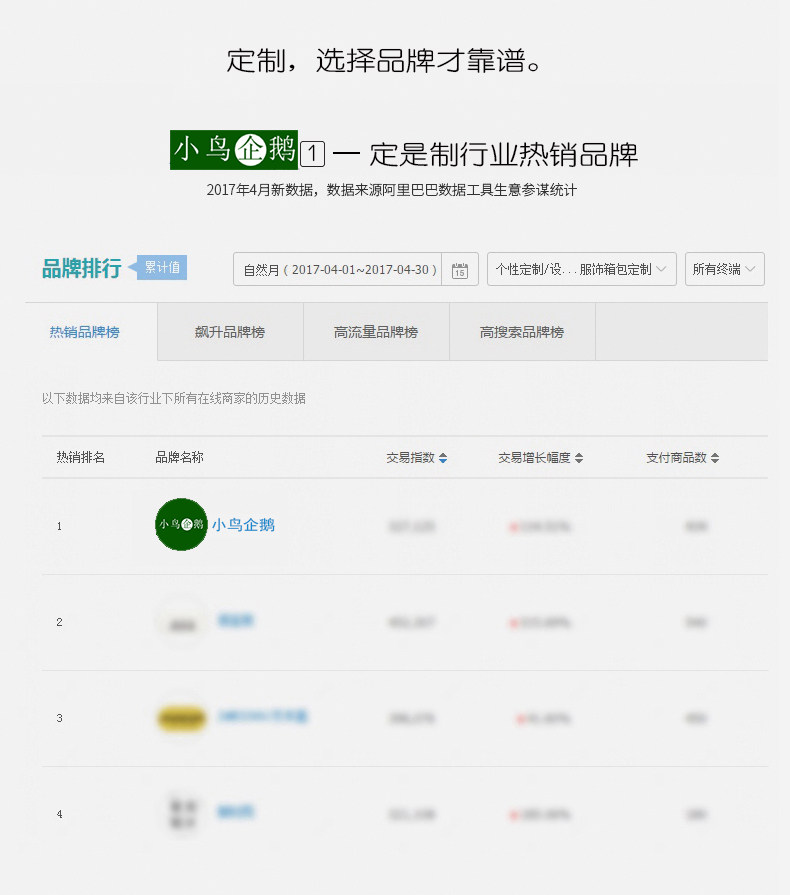Click rank number 3 cell

coord(59,718)
